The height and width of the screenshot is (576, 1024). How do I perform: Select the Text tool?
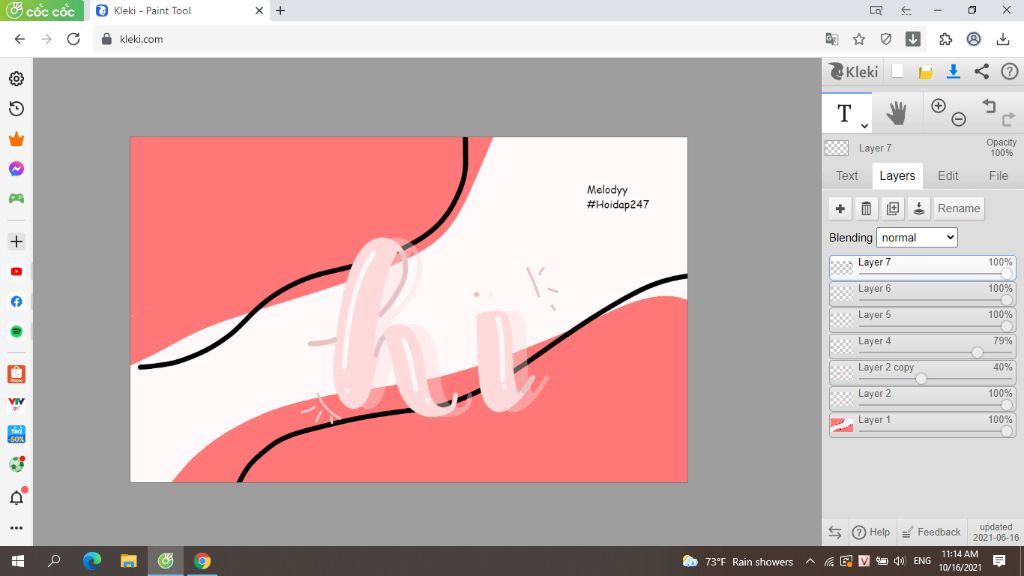(x=844, y=113)
